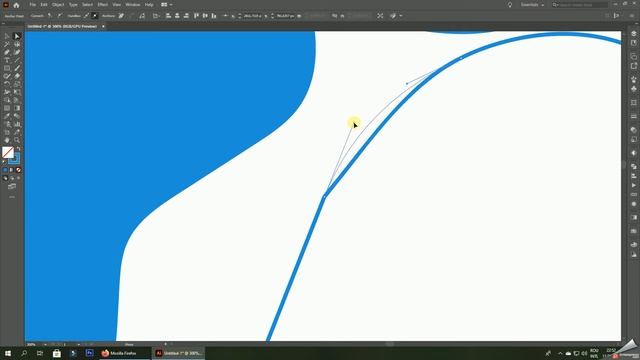640x360 pixels.
Task: Edit toolbar via the three dots
Action: [12, 197]
